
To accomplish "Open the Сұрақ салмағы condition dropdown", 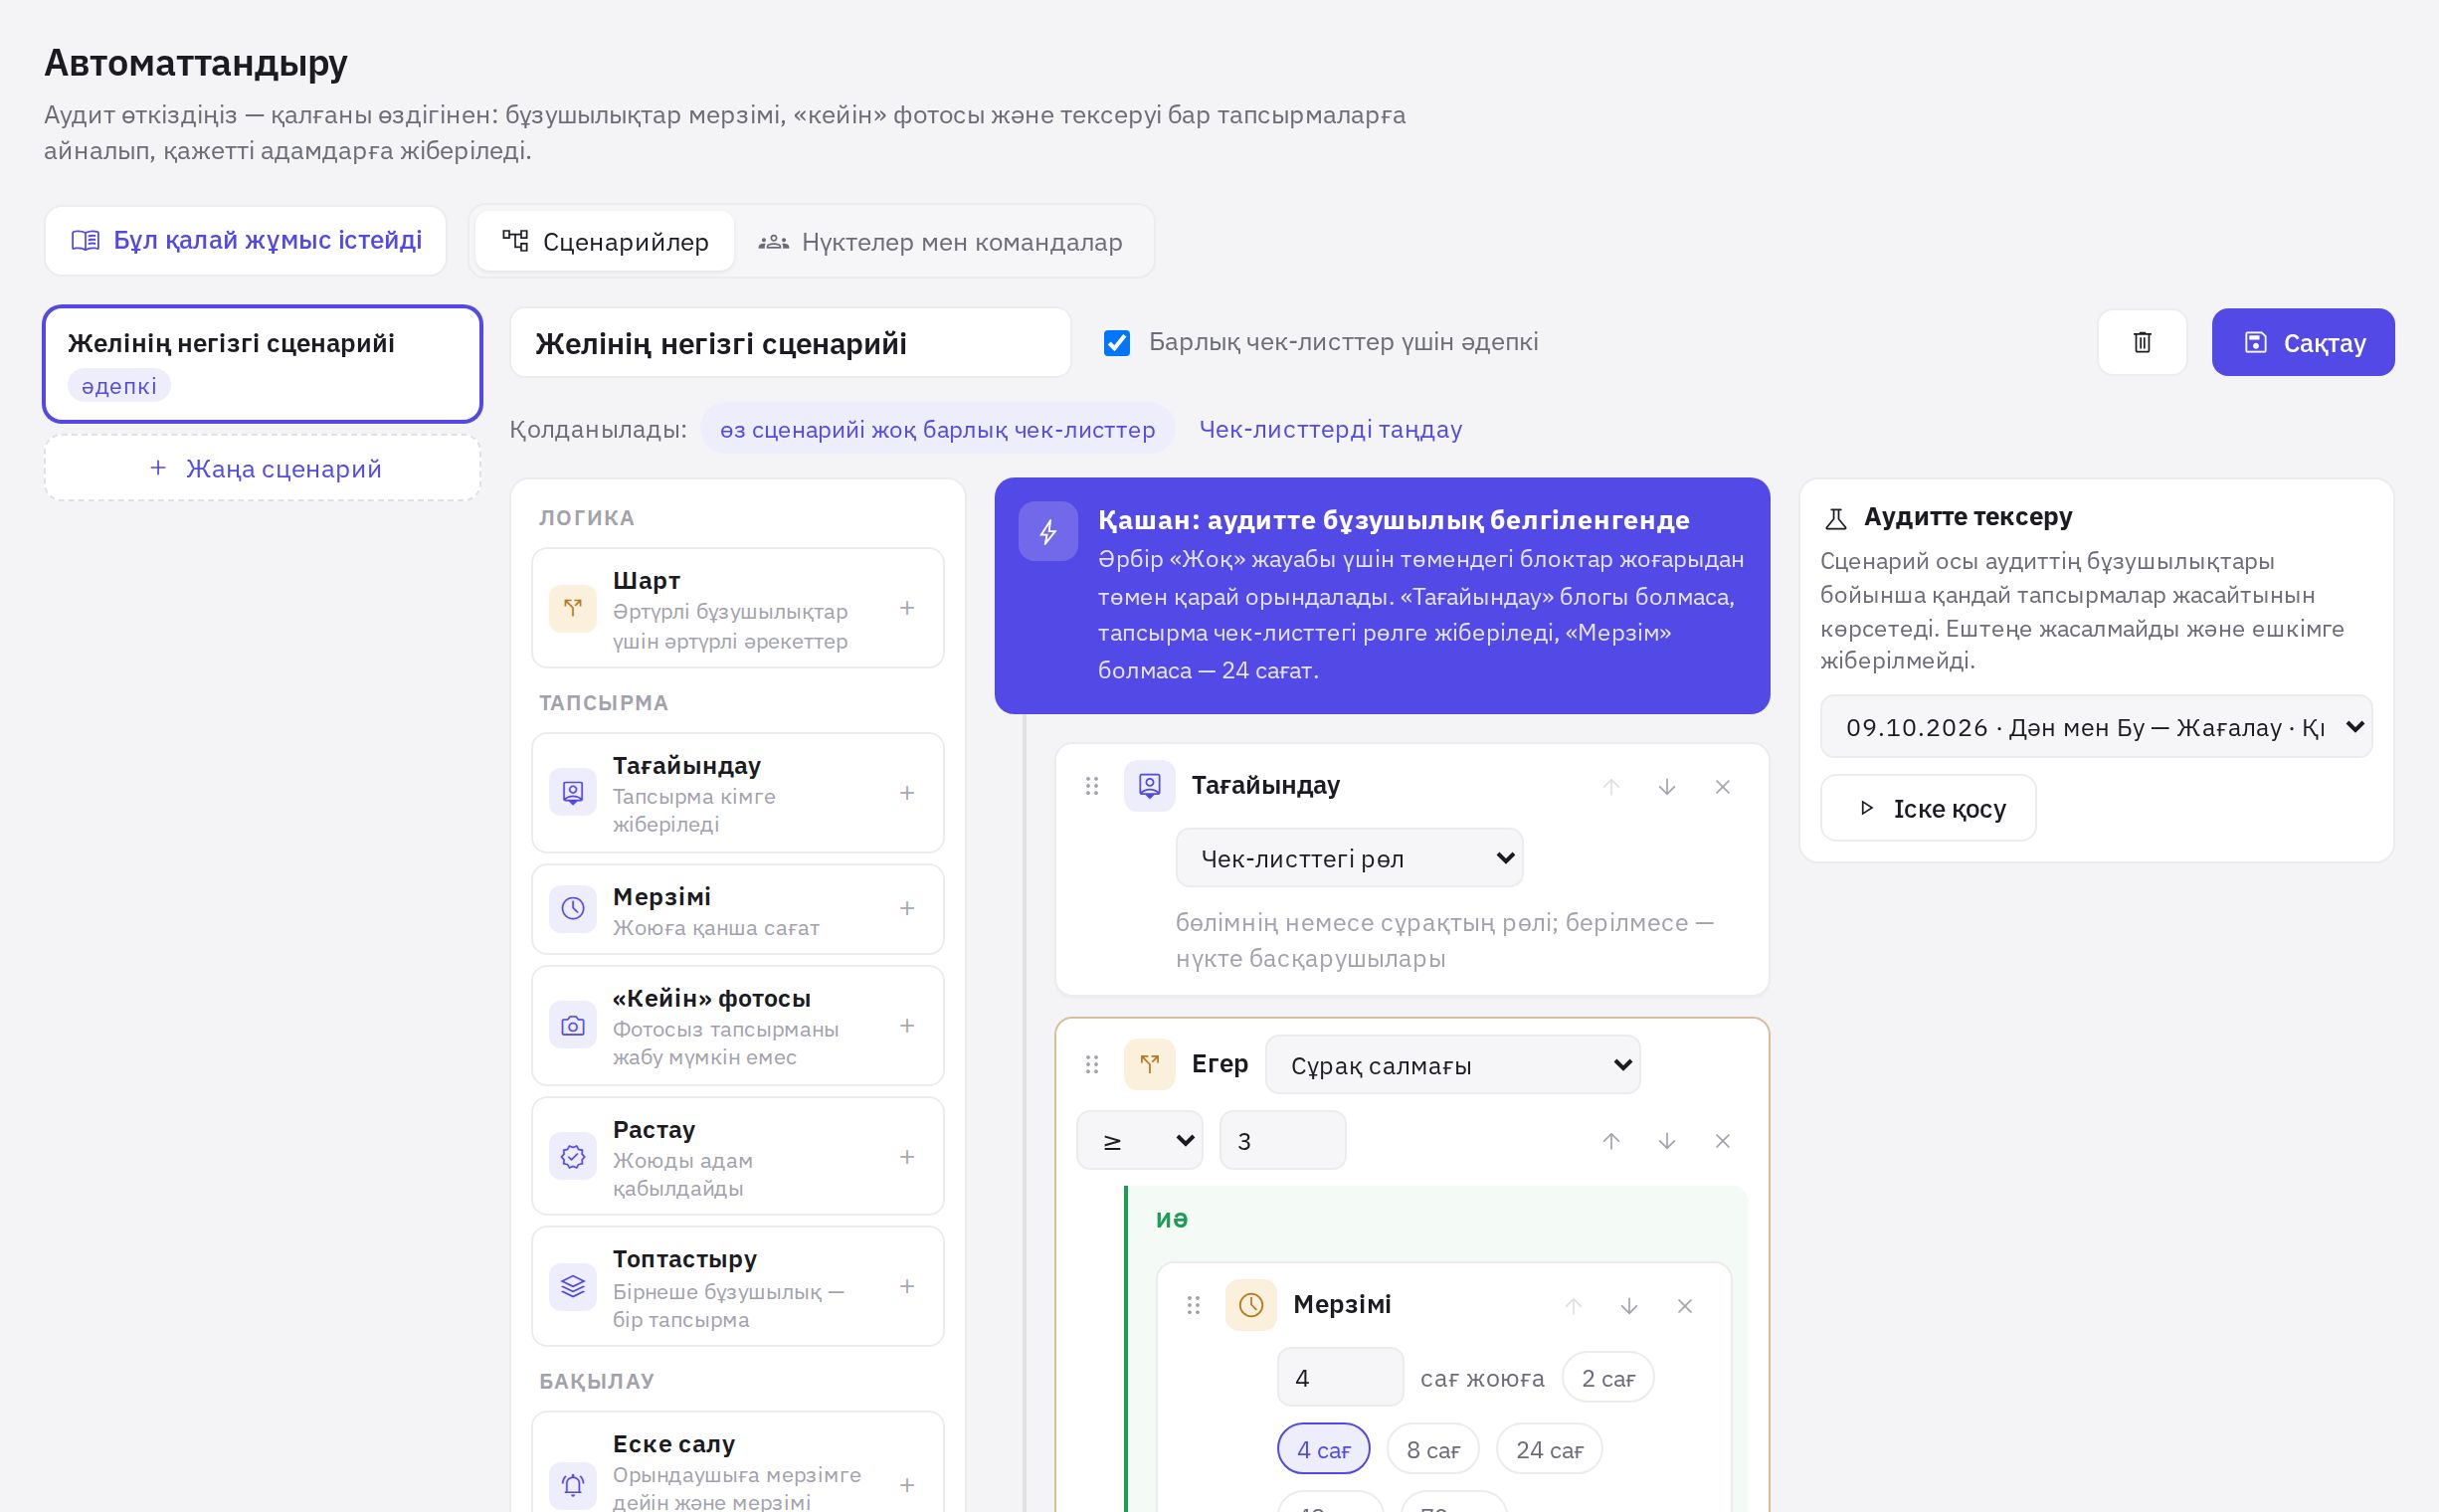I will (x=1452, y=1065).
